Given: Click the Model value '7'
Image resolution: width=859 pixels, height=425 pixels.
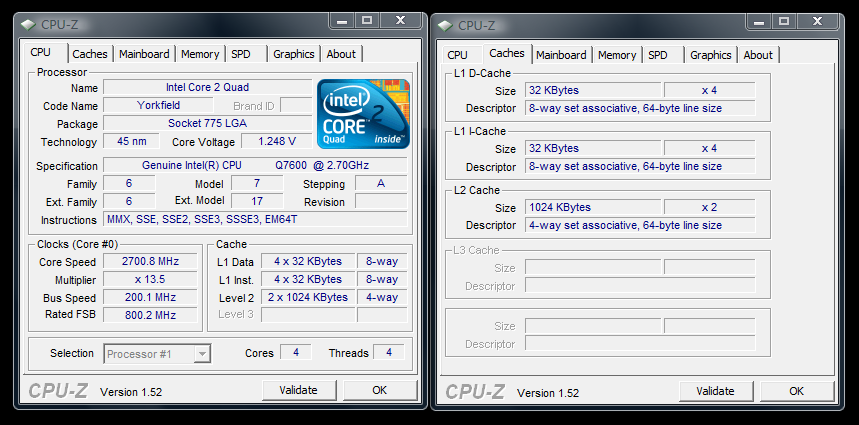Looking at the screenshot, I should [257, 183].
